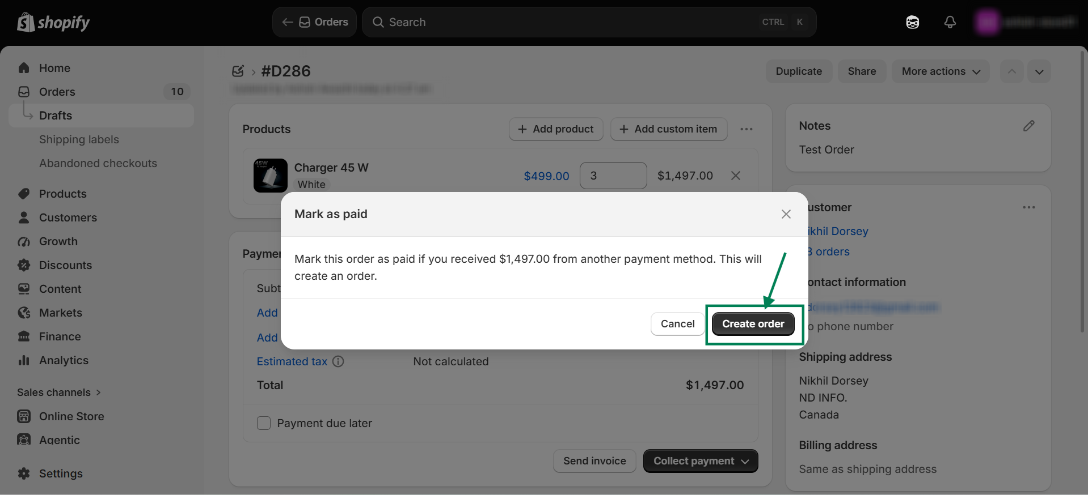Open the Collect payment dropdown
The width and height of the screenshot is (1088, 495).
701,461
